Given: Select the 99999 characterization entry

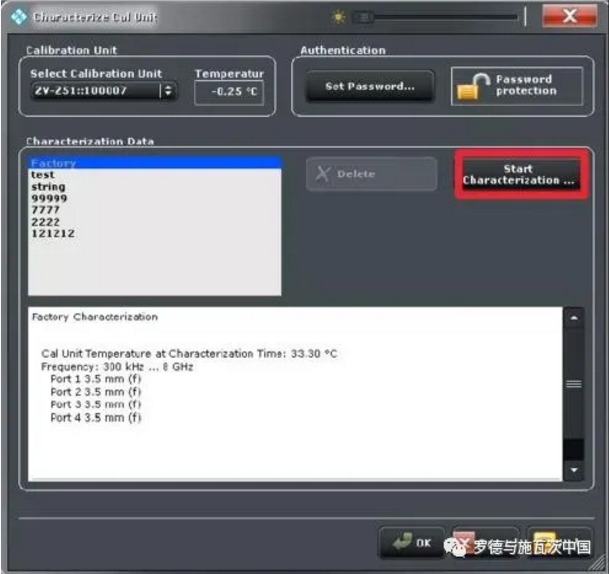Looking at the screenshot, I should (49, 199).
